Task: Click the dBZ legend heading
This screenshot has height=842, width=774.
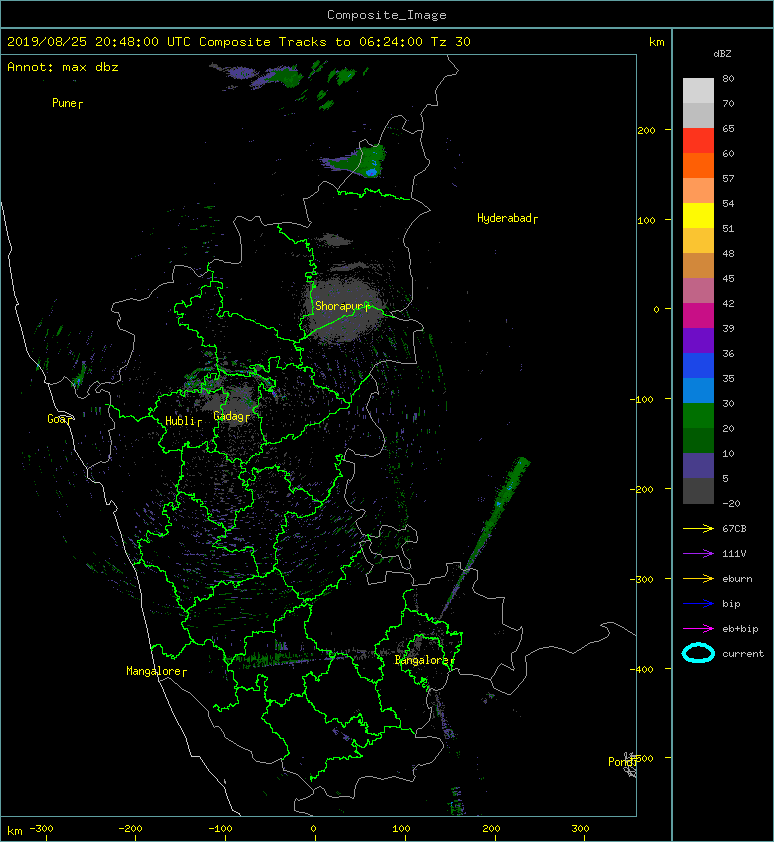Action: [x=722, y=54]
